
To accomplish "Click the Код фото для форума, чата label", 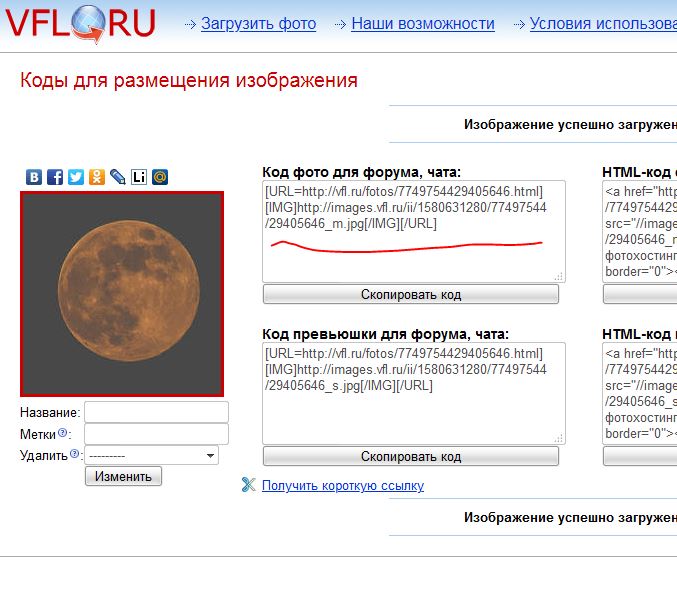I will click(361, 172).
